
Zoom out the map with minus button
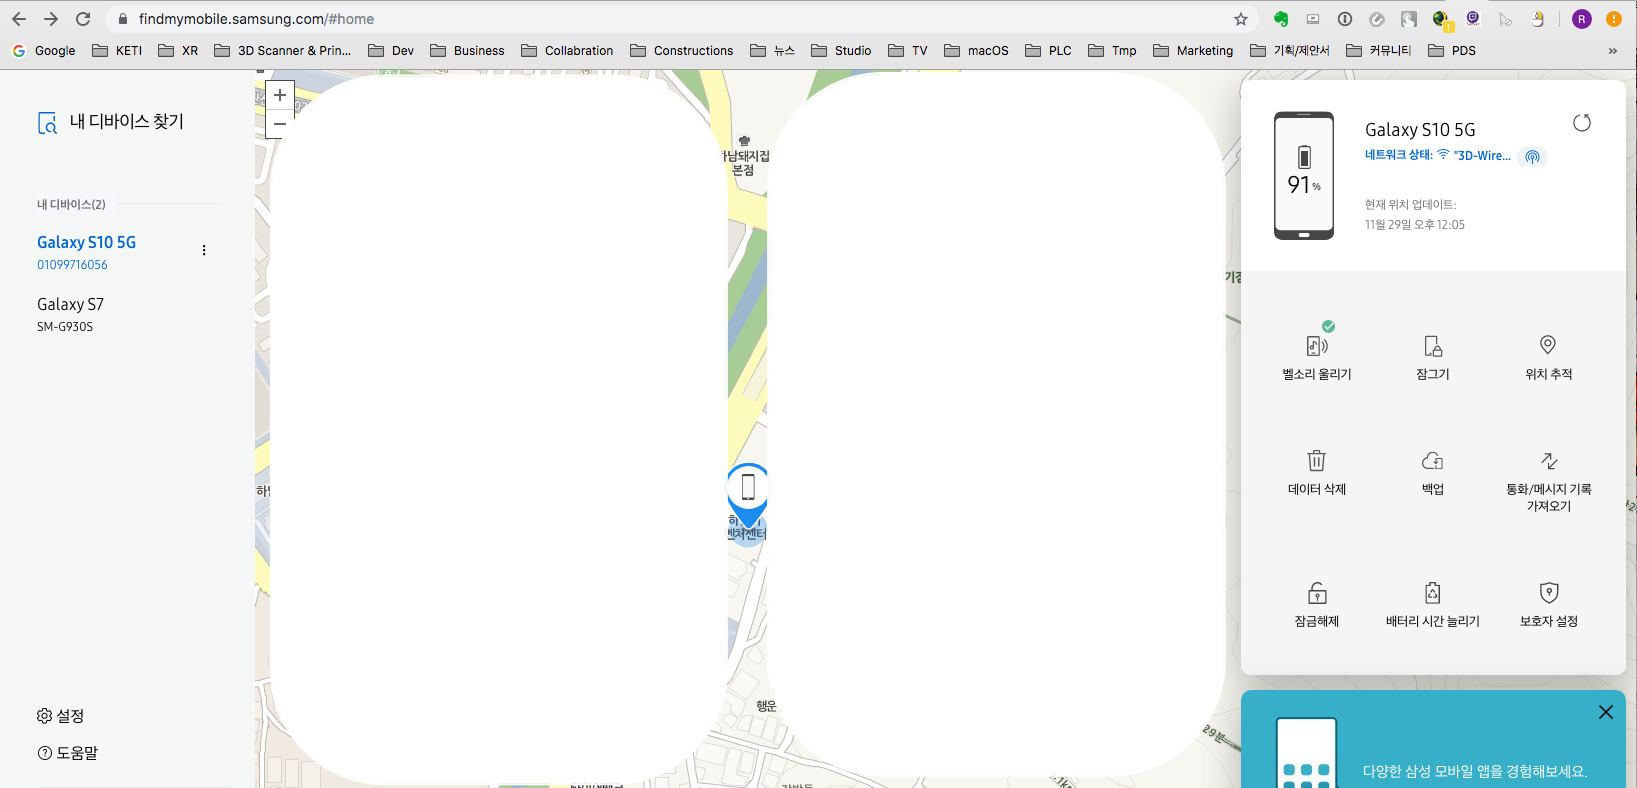280,124
